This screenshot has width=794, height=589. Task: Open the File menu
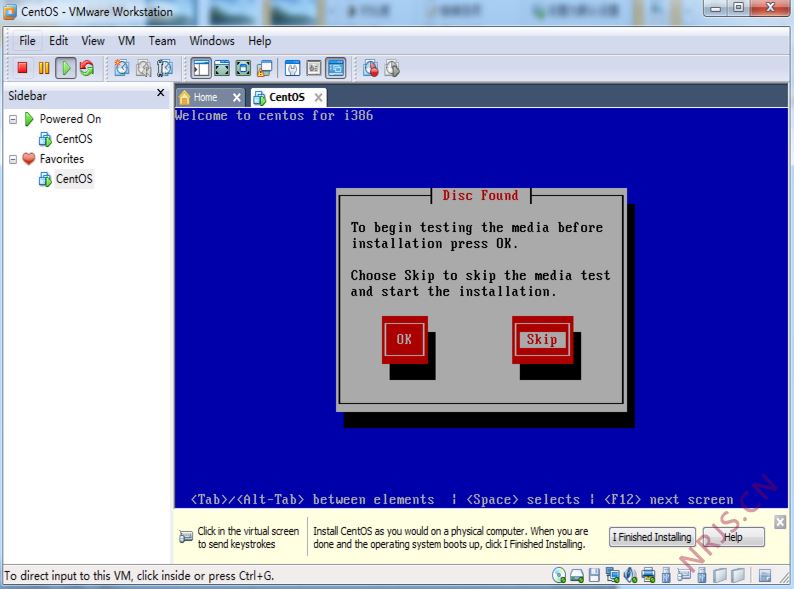[27, 41]
